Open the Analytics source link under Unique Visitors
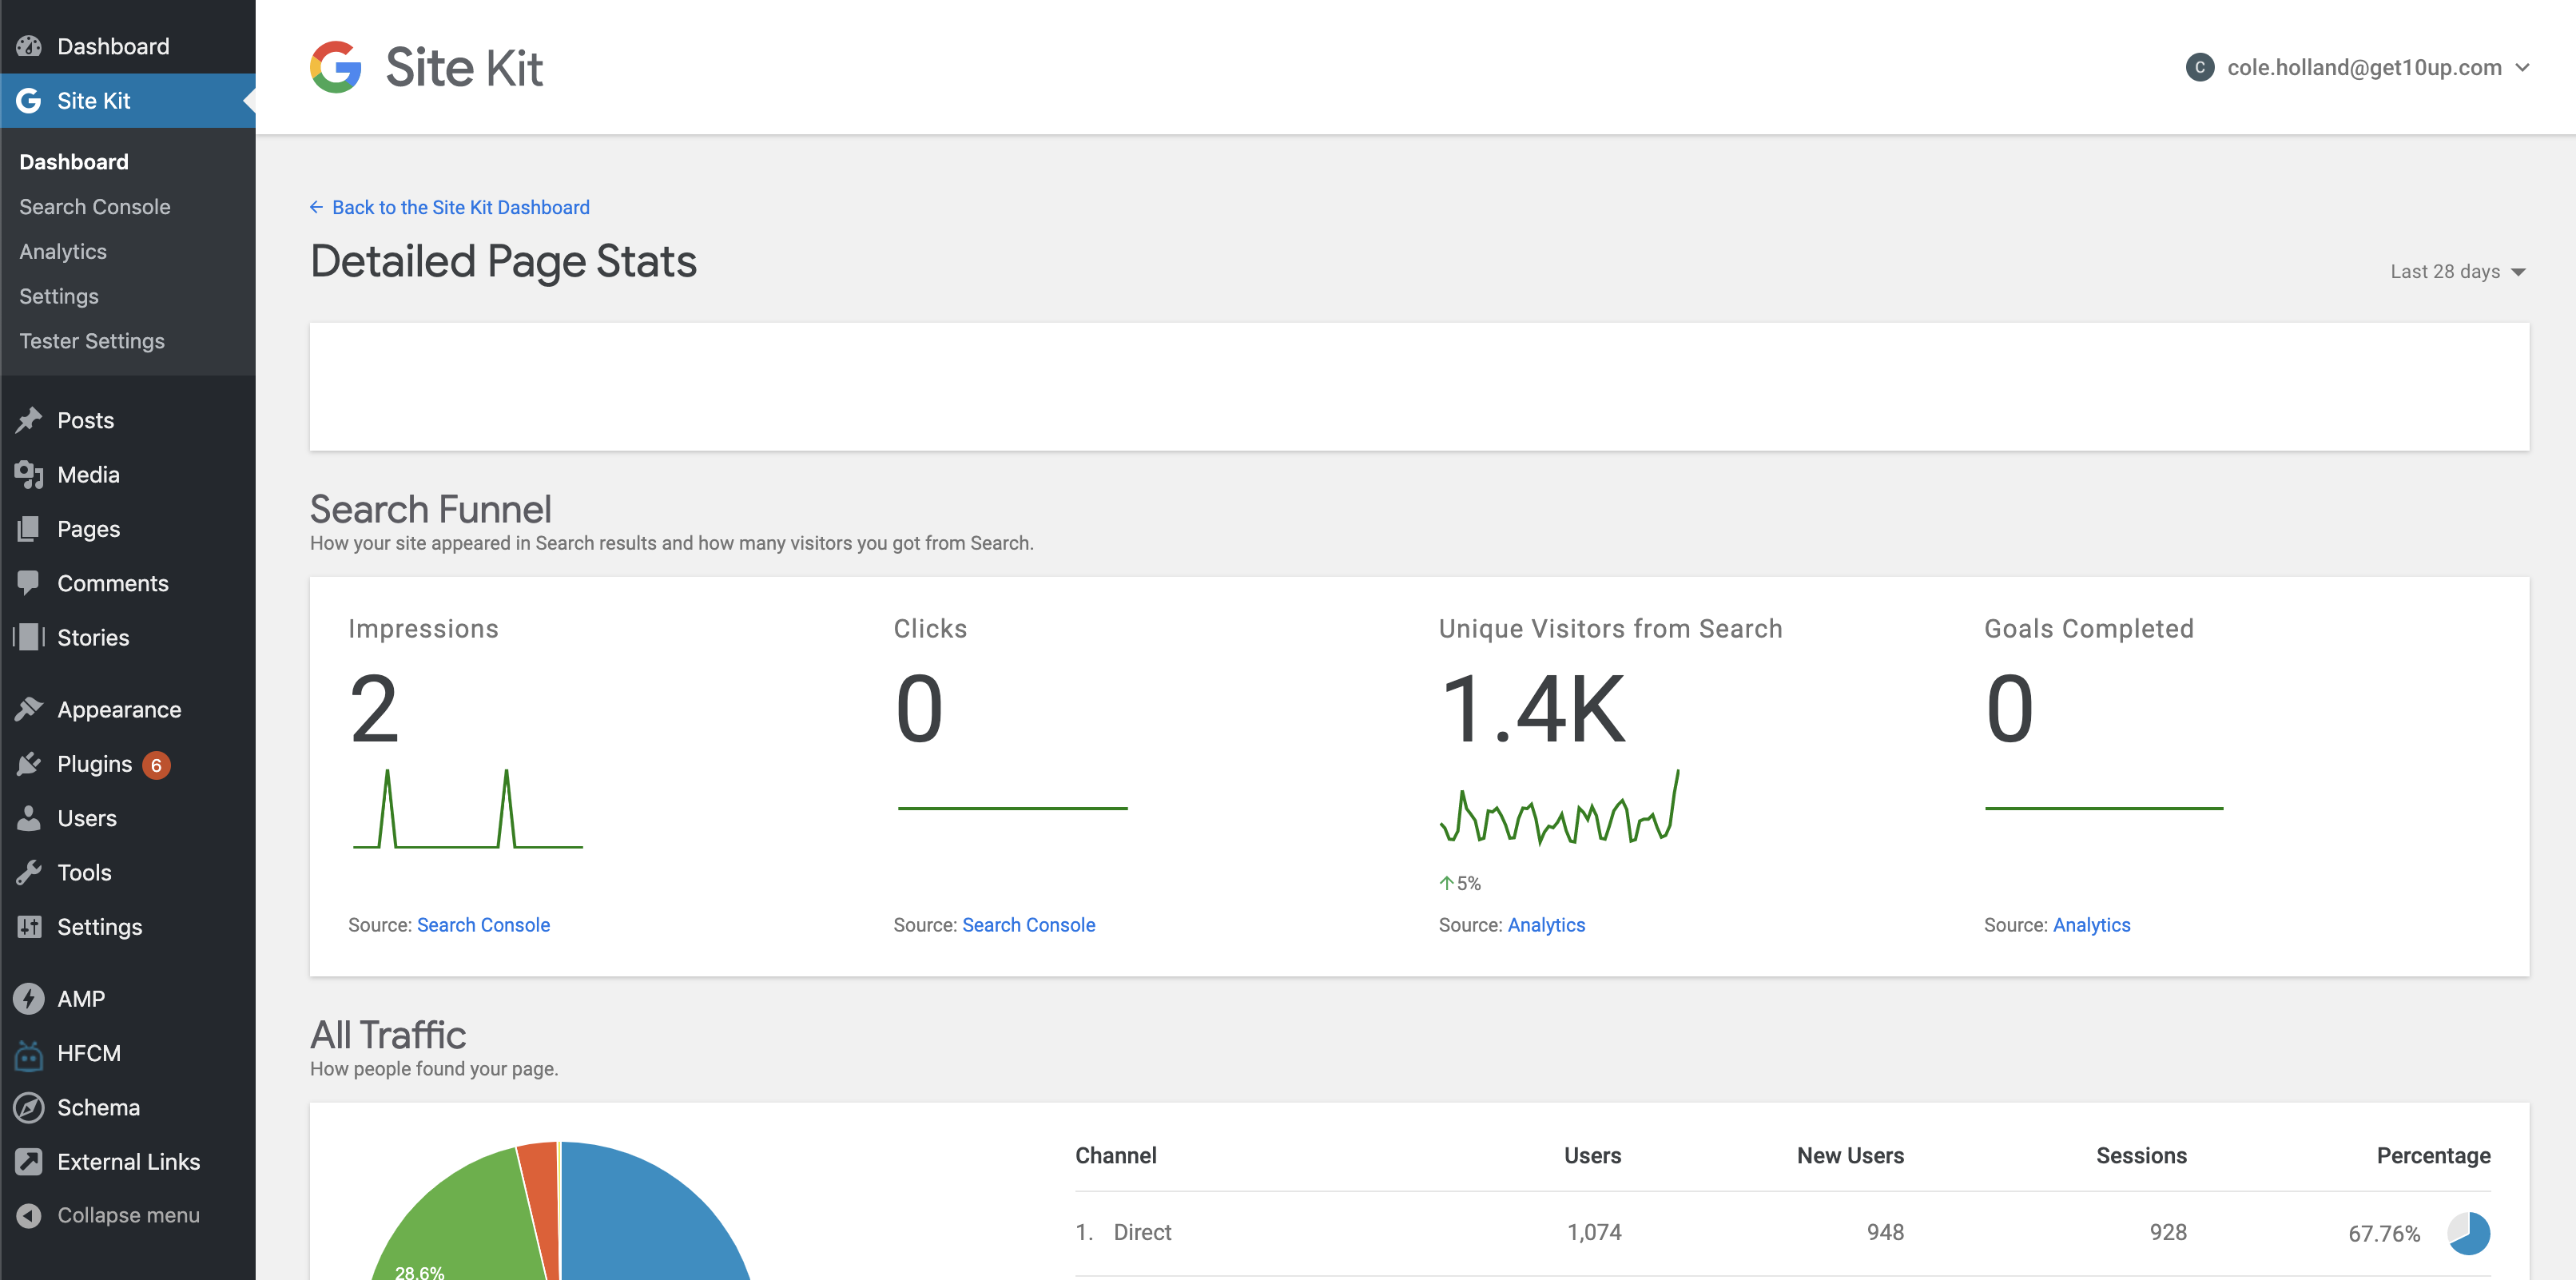 (x=1546, y=925)
